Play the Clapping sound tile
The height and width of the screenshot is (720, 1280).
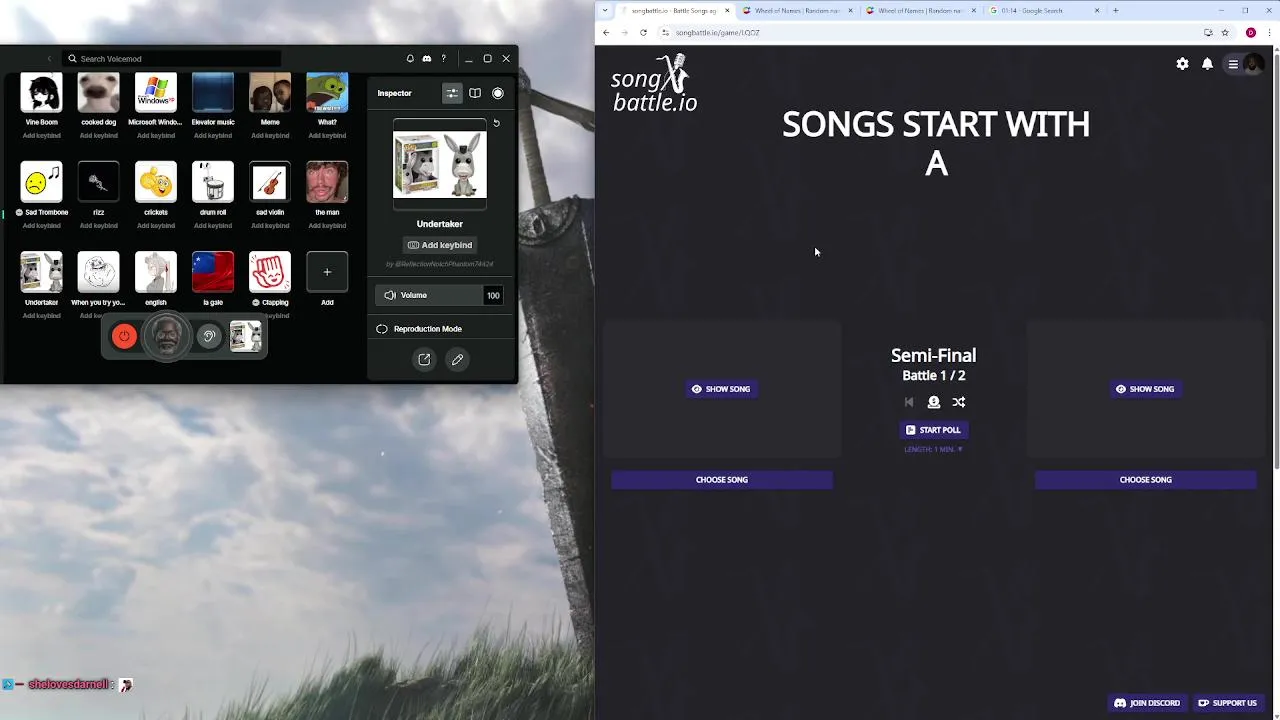[x=269, y=271]
